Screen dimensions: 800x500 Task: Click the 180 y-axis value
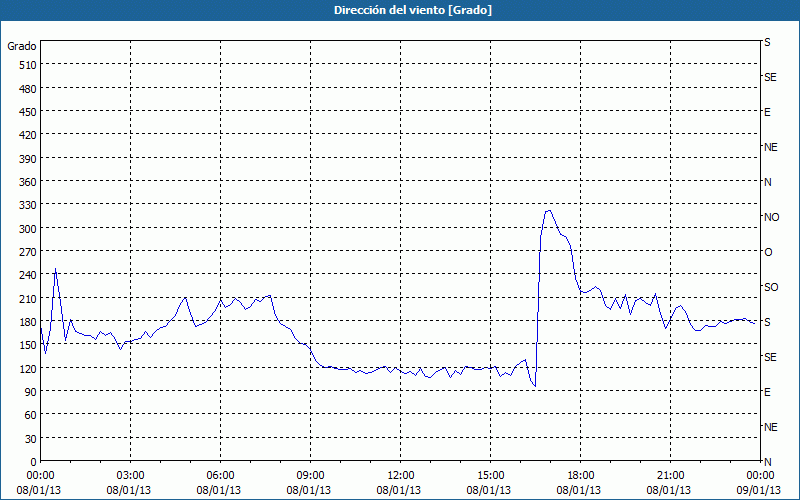tap(28, 322)
